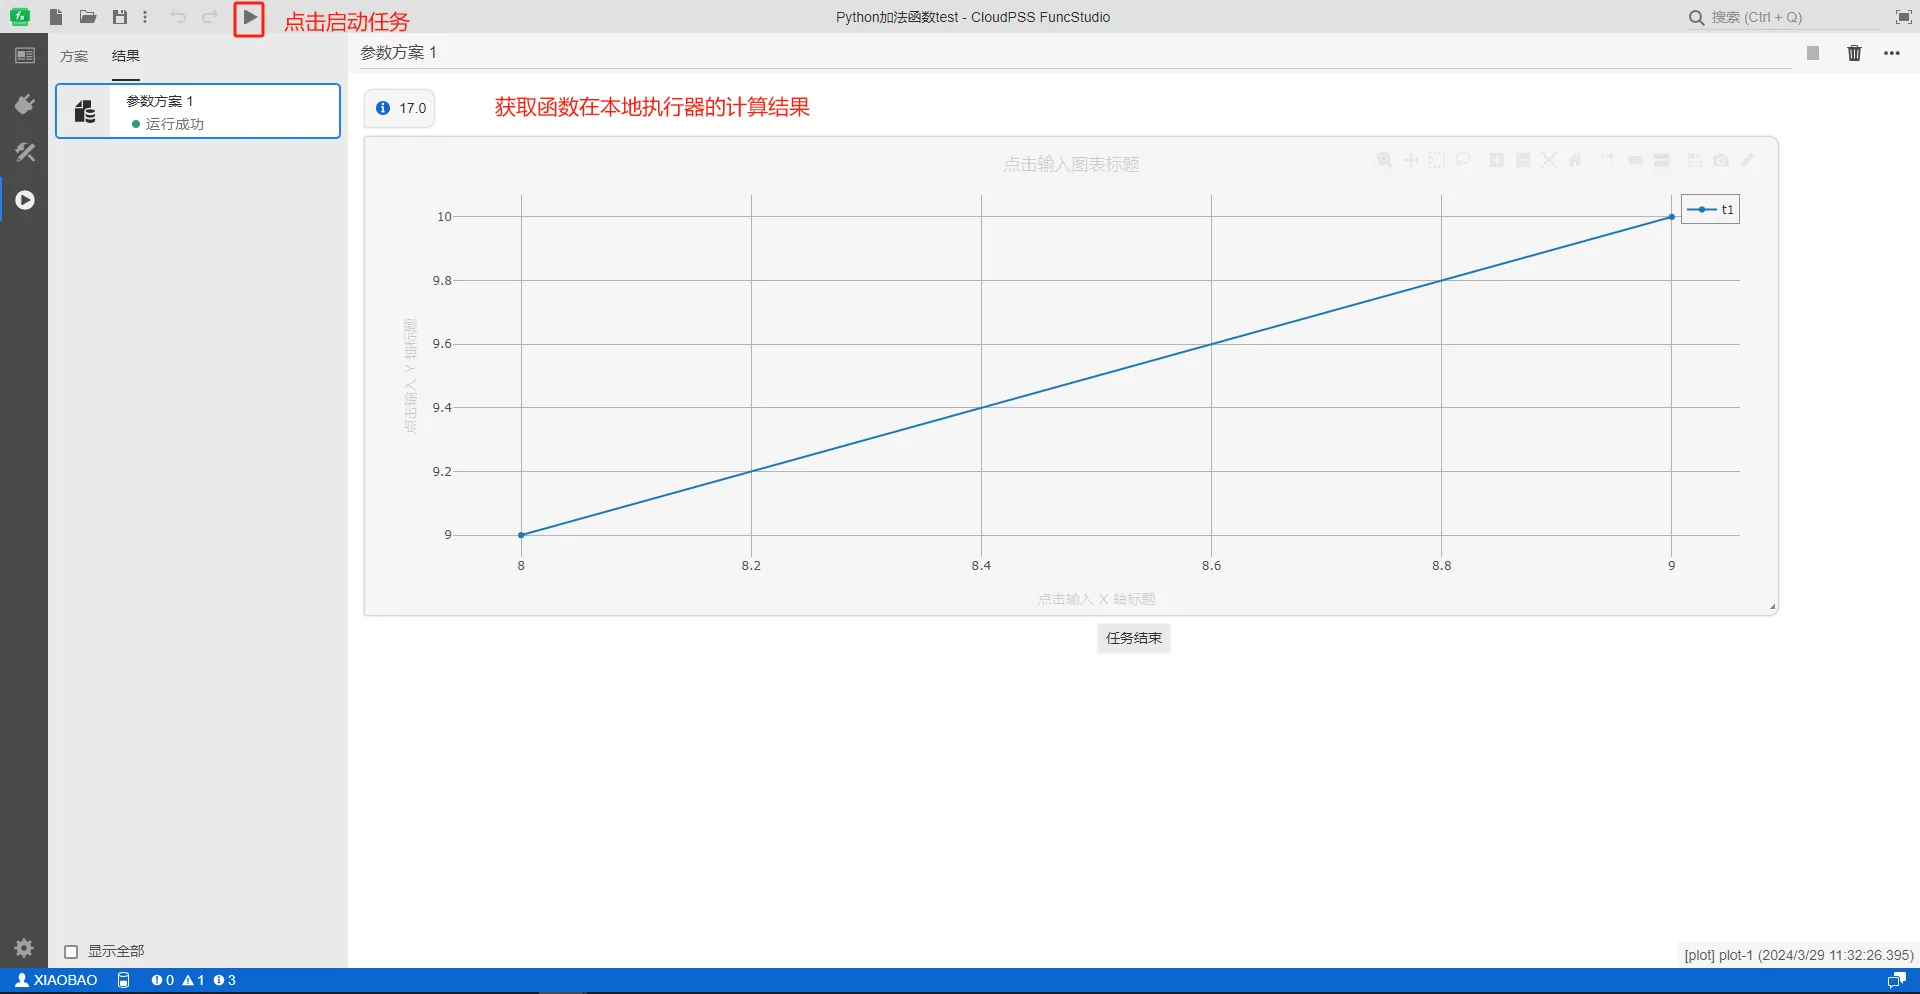
Task: Open settings with the sidebar gear icon
Action: click(x=25, y=948)
